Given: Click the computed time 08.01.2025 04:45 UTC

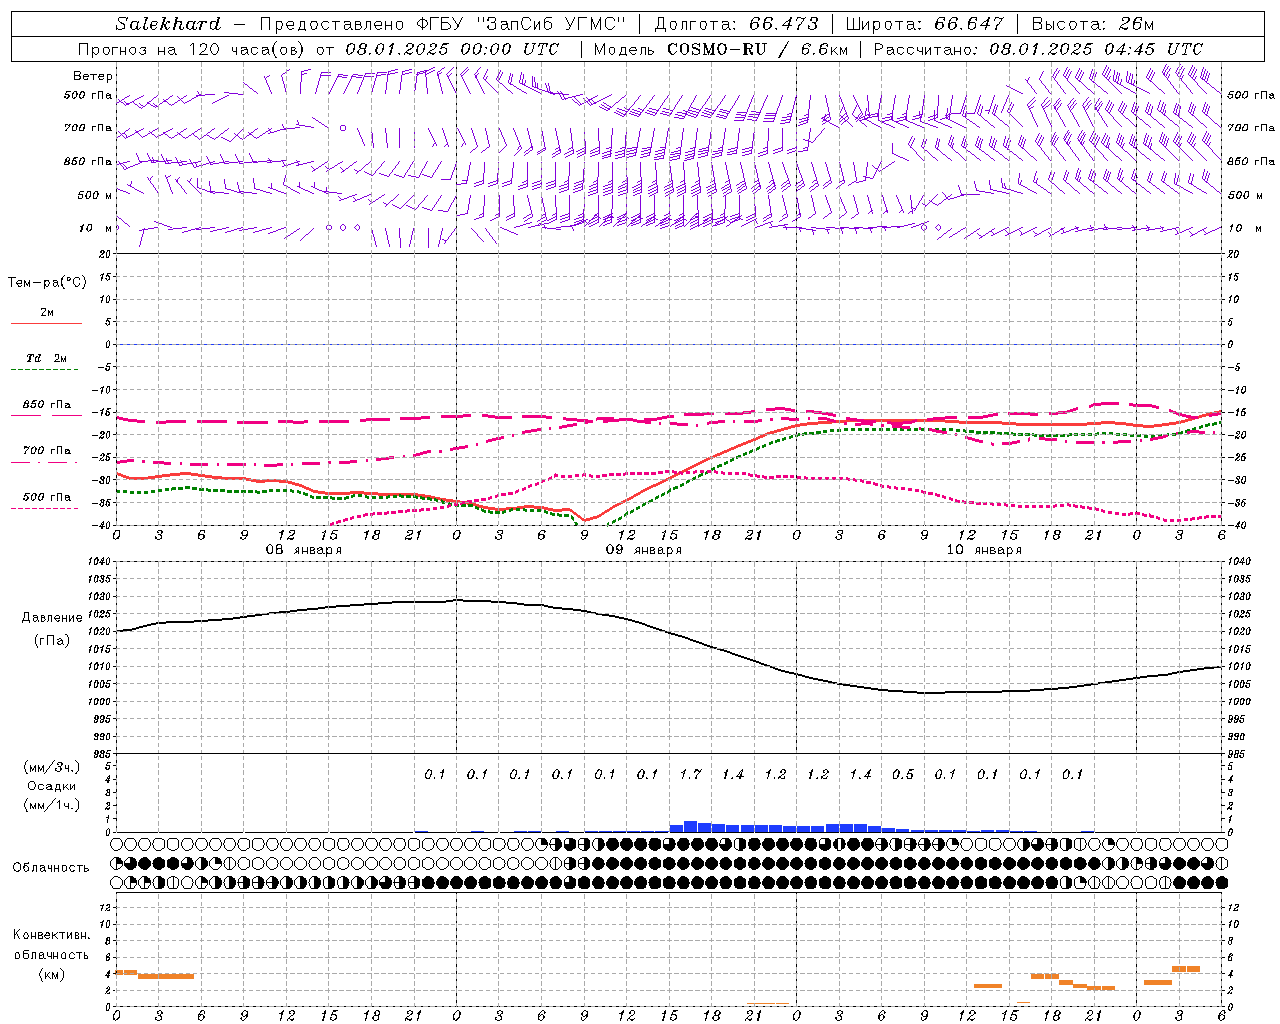Looking at the screenshot, I should pyautogui.click(x=1096, y=49).
